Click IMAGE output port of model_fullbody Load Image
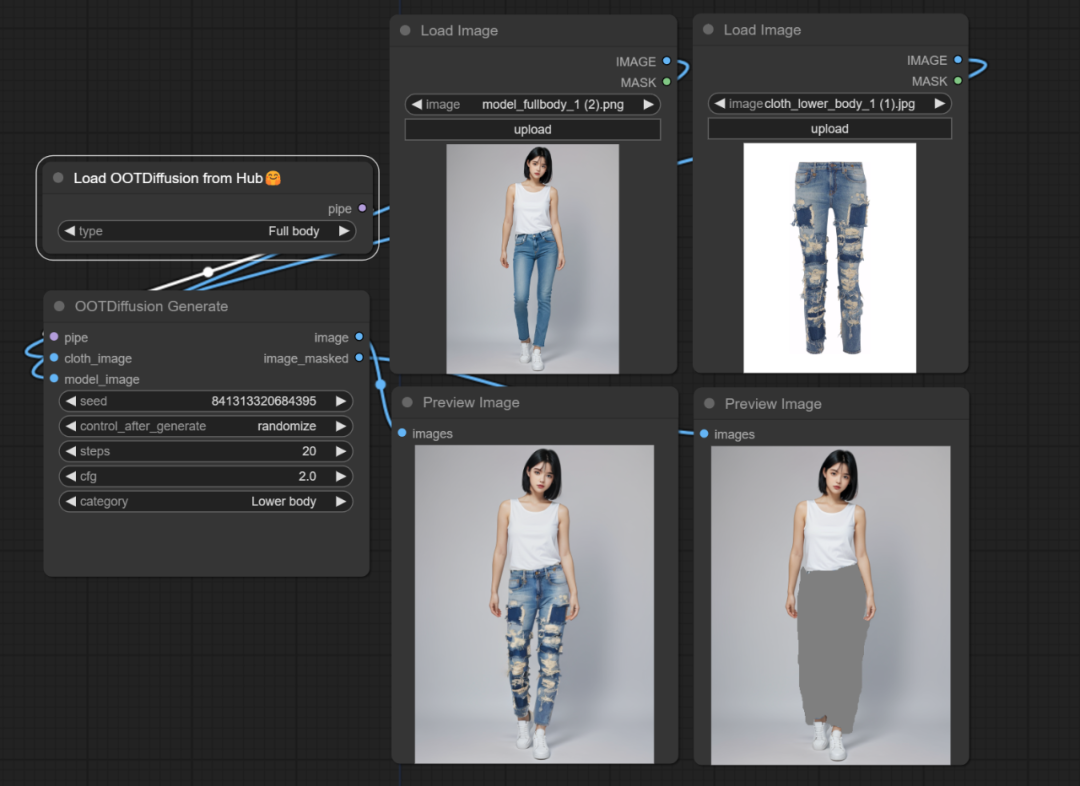Image resolution: width=1080 pixels, height=786 pixels. (x=667, y=61)
